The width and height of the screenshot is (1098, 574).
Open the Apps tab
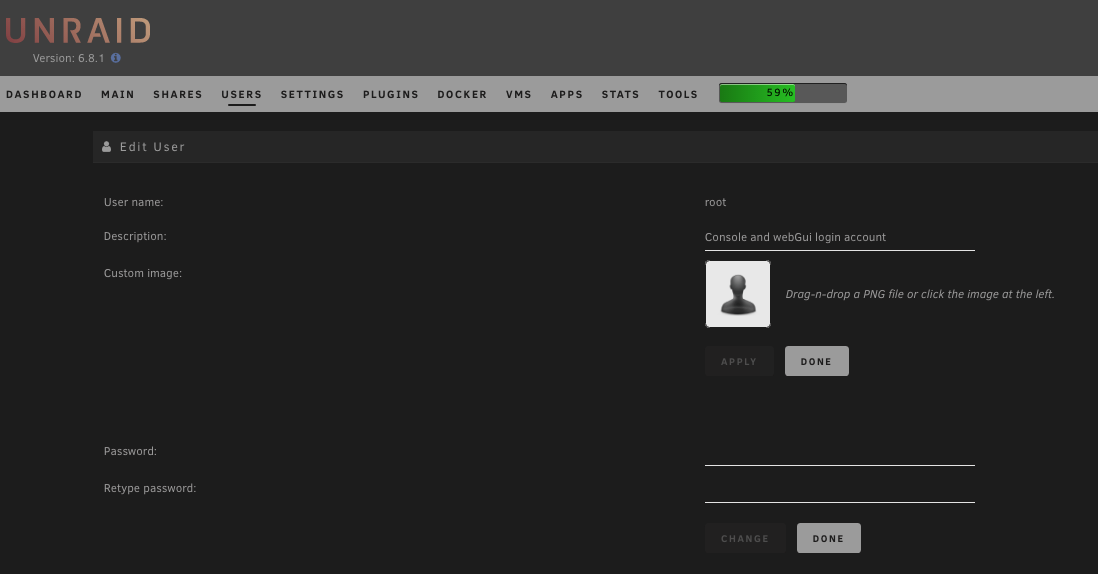(x=567, y=94)
